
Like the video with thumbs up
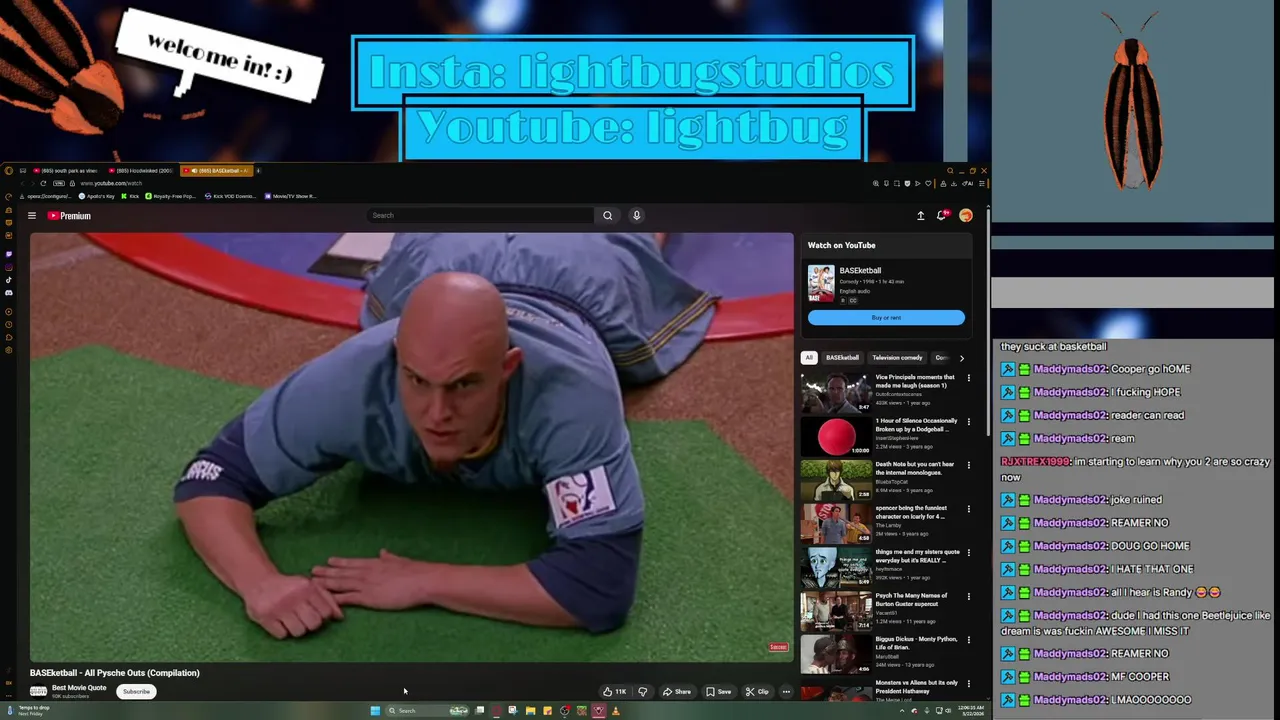(614, 691)
